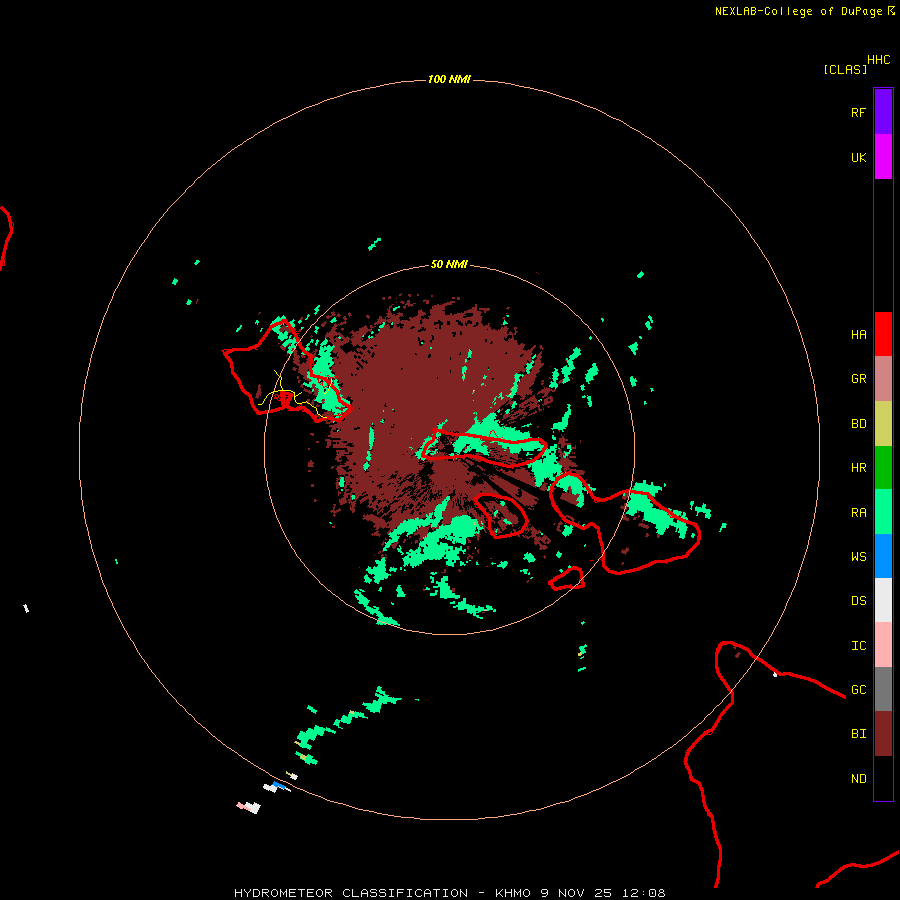Click the WS legend label
The image size is (900, 900).
858,556
